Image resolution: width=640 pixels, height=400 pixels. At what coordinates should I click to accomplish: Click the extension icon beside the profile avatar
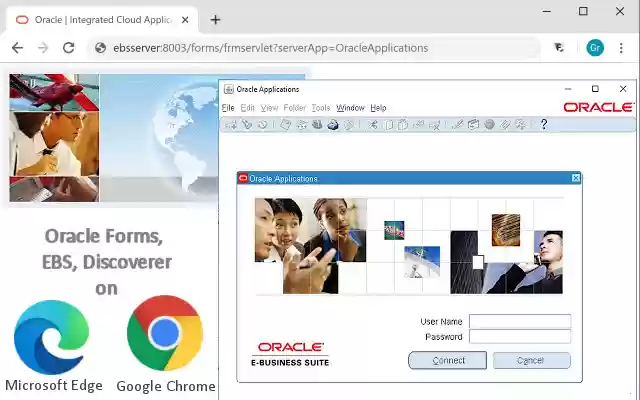pos(559,48)
